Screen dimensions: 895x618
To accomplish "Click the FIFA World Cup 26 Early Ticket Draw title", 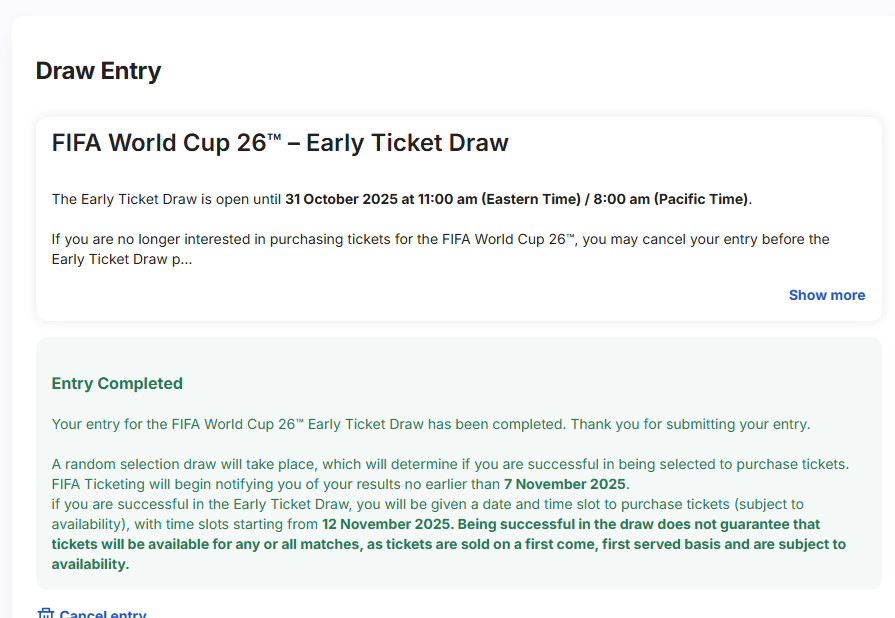I will (280, 143).
